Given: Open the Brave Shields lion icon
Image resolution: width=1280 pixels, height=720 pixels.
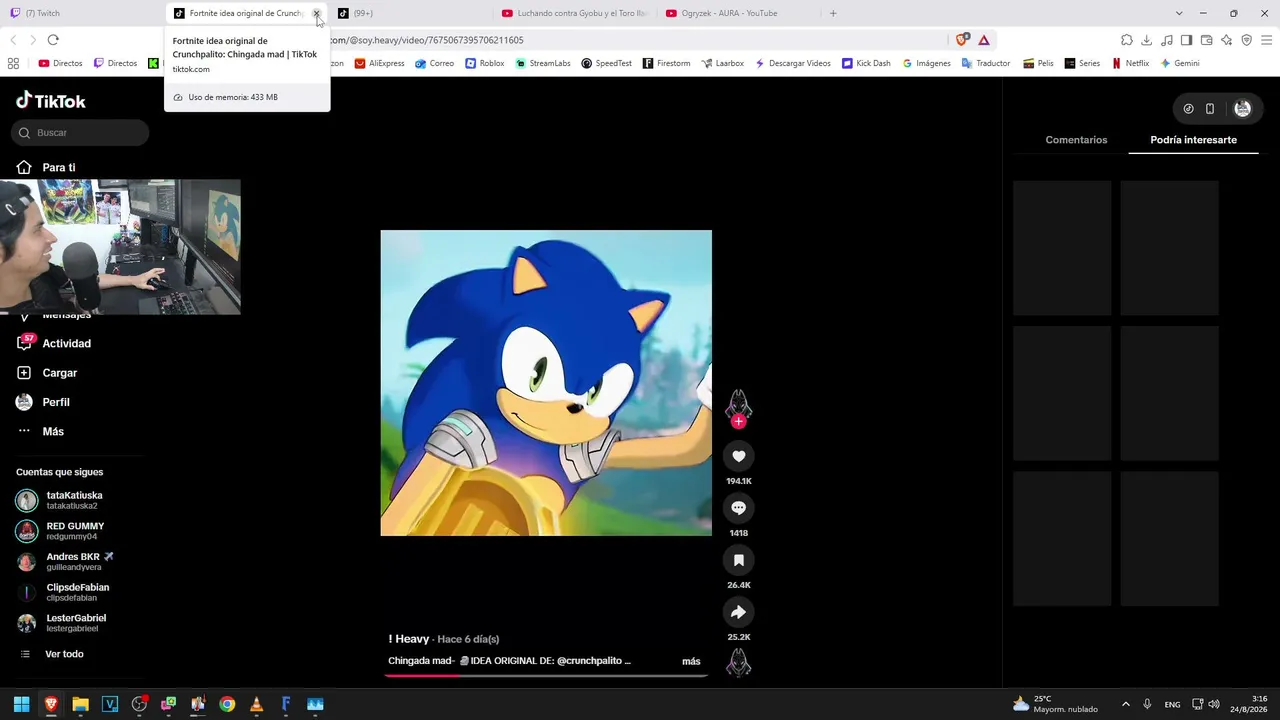Looking at the screenshot, I should [x=962, y=40].
